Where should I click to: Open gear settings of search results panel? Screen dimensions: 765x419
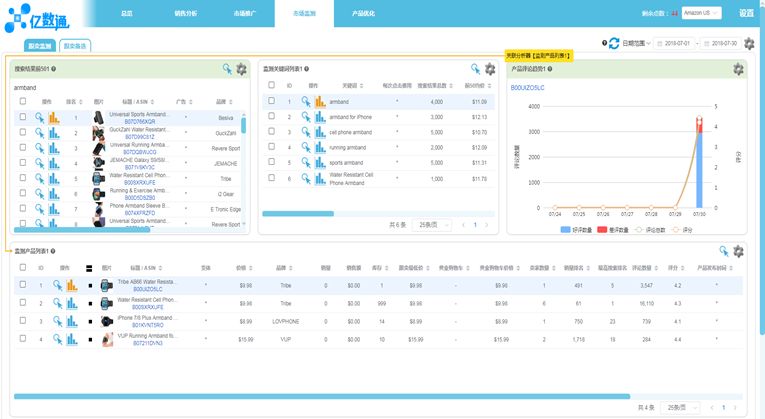[241, 69]
